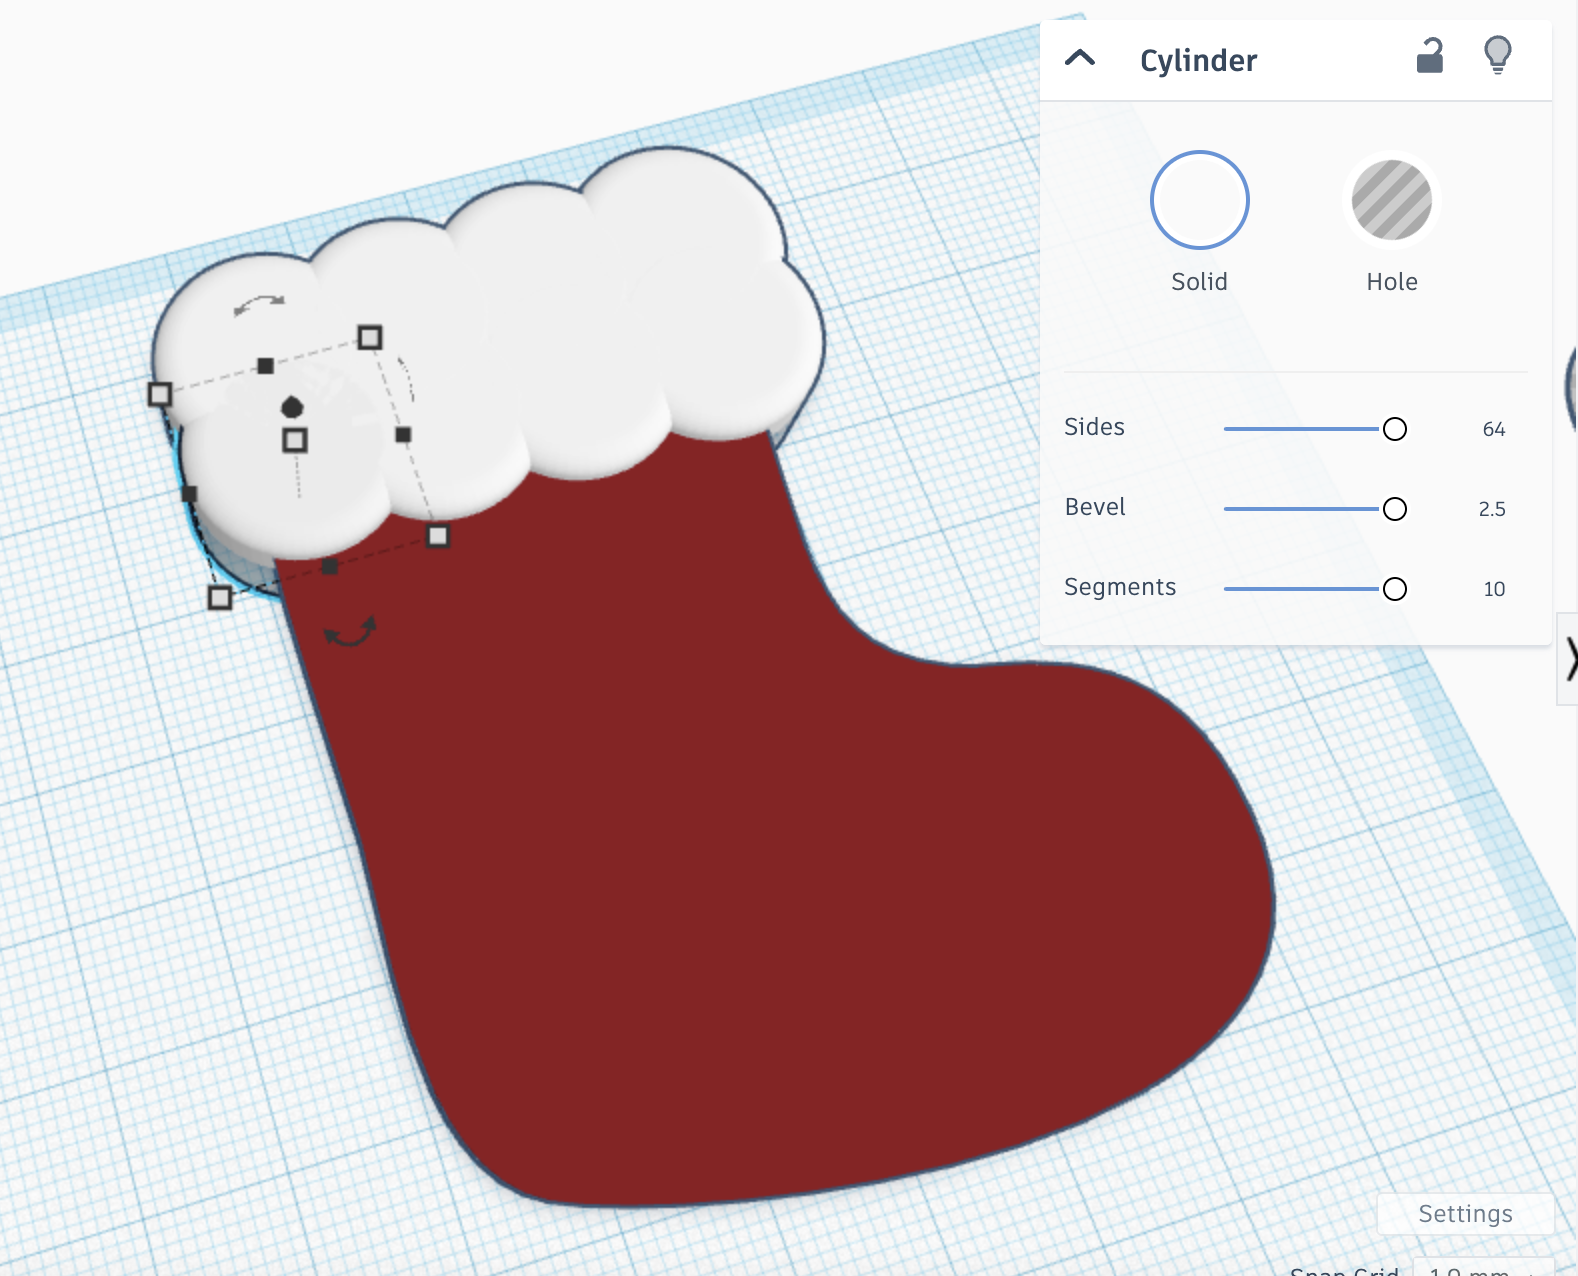
Task: Collapse the Cylinder shape panel
Action: pyautogui.click(x=1080, y=58)
